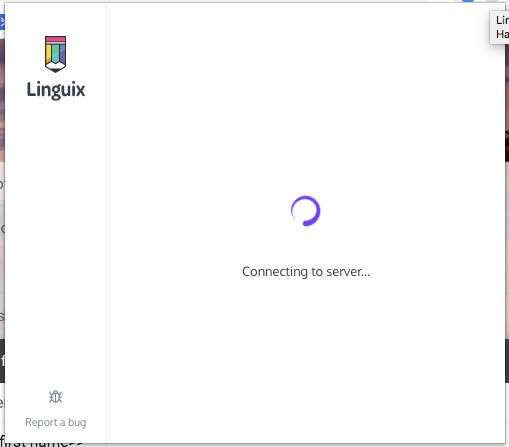Click the blue icon behind the popup's left edge
Image resolution: width=509 pixels, height=447 pixels.
[x=2, y=22]
